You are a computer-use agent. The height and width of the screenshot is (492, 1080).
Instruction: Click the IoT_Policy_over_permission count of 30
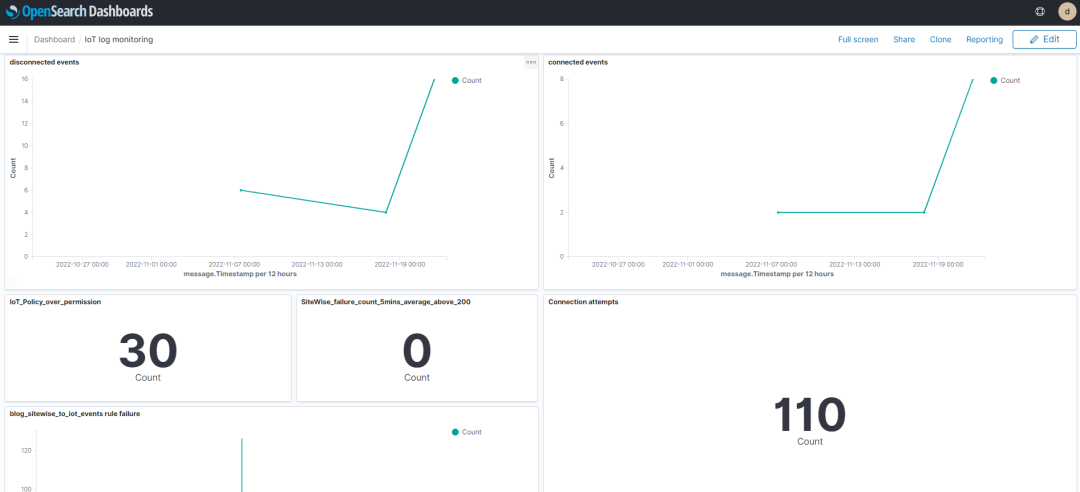pos(148,352)
